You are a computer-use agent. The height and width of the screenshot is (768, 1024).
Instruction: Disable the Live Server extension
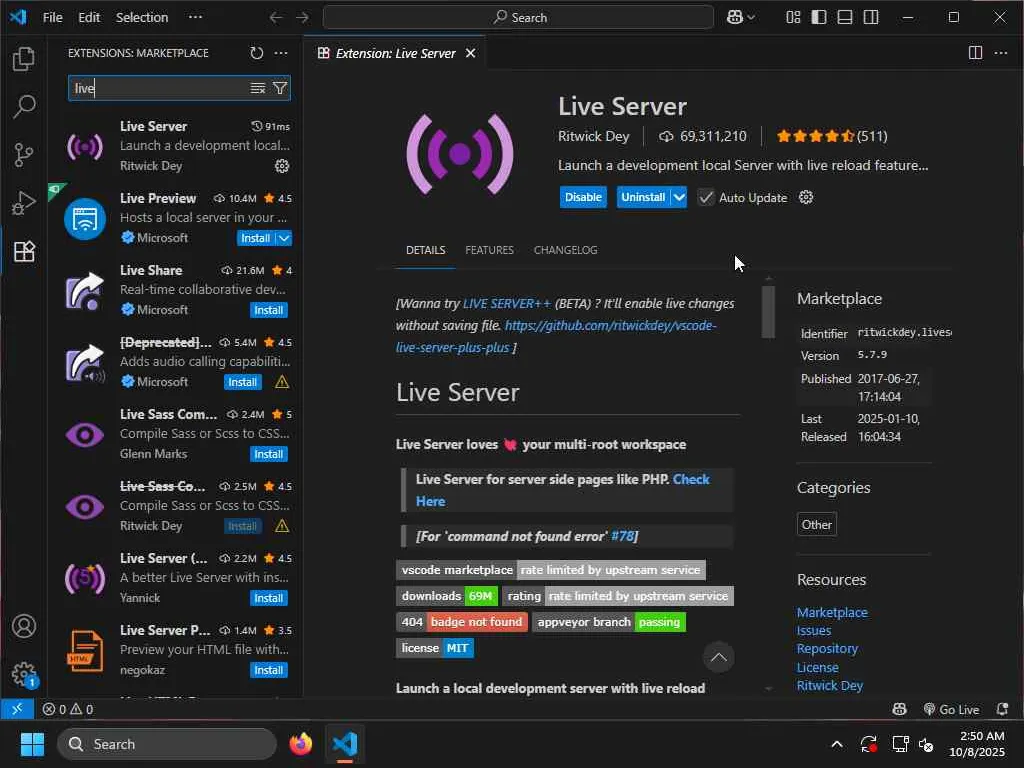tap(583, 197)
